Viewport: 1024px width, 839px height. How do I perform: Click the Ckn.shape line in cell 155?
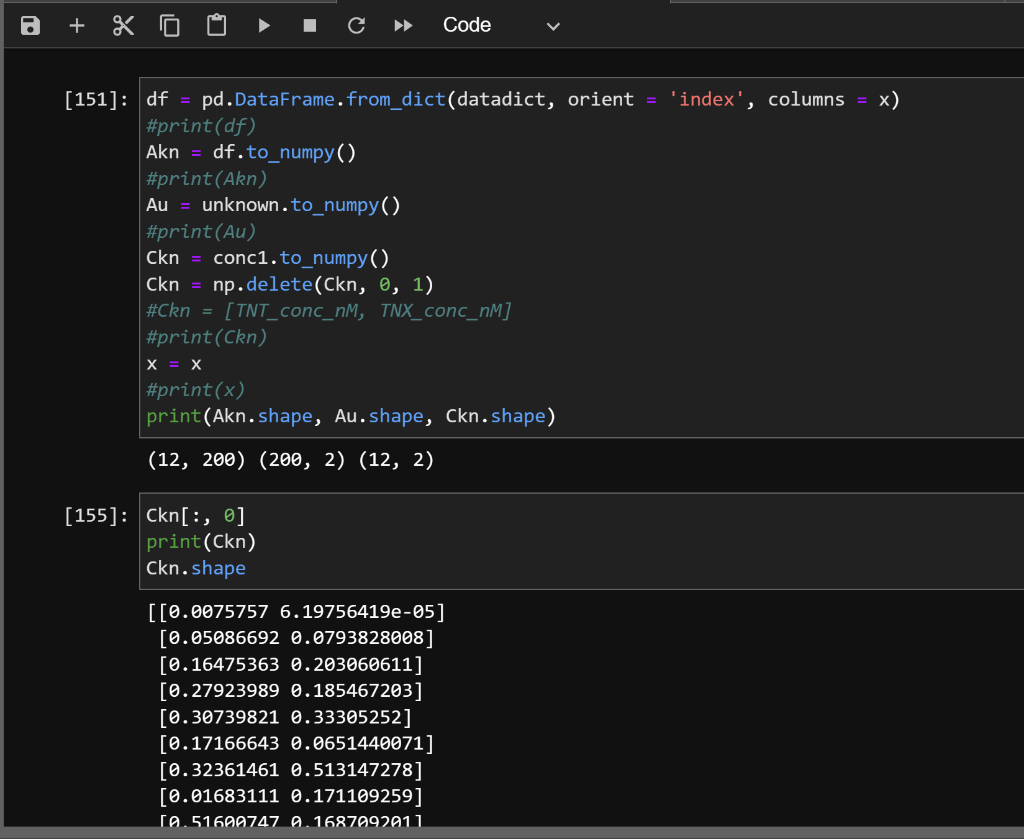click(x=195, y=567)
